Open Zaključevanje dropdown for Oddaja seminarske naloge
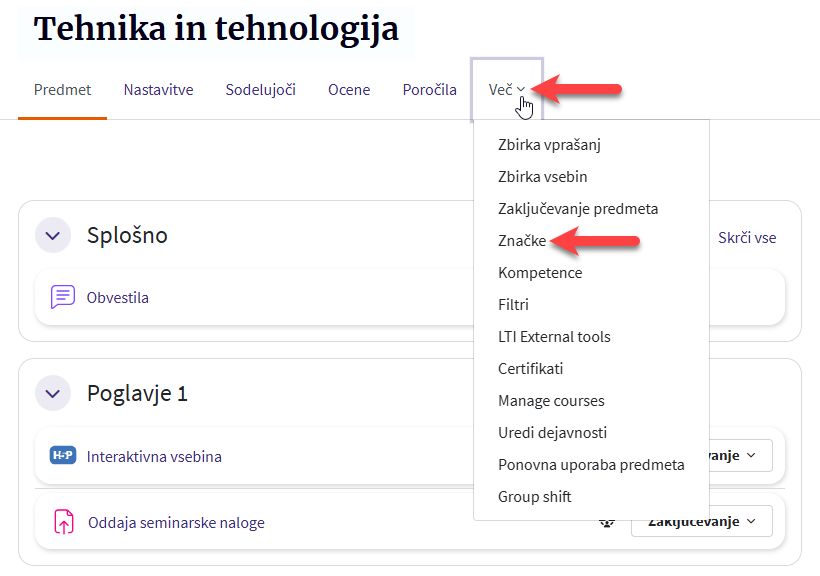Viewport: 820px width, 576px height. 702,521
